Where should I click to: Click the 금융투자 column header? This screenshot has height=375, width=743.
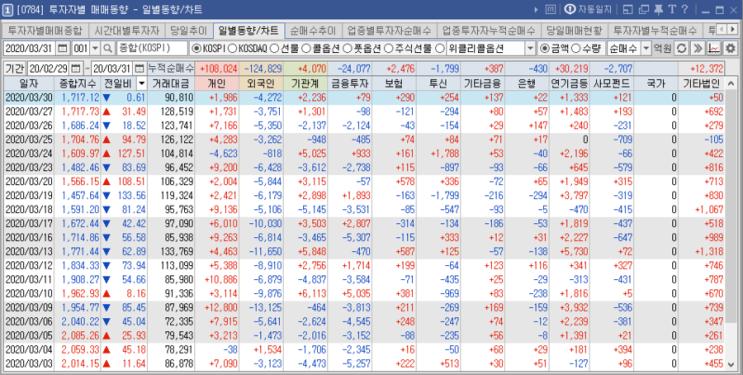click(x=350, y=84)
